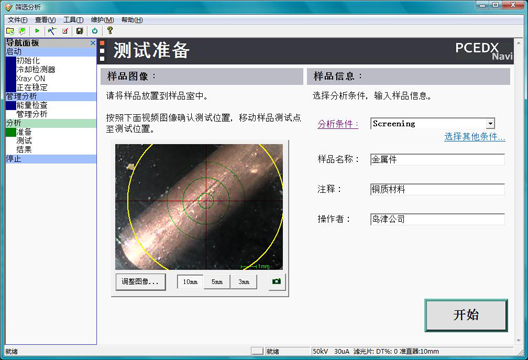528x360 pixels.
Task: Click the teal power icon in toolbar
Action: (95, 31)
